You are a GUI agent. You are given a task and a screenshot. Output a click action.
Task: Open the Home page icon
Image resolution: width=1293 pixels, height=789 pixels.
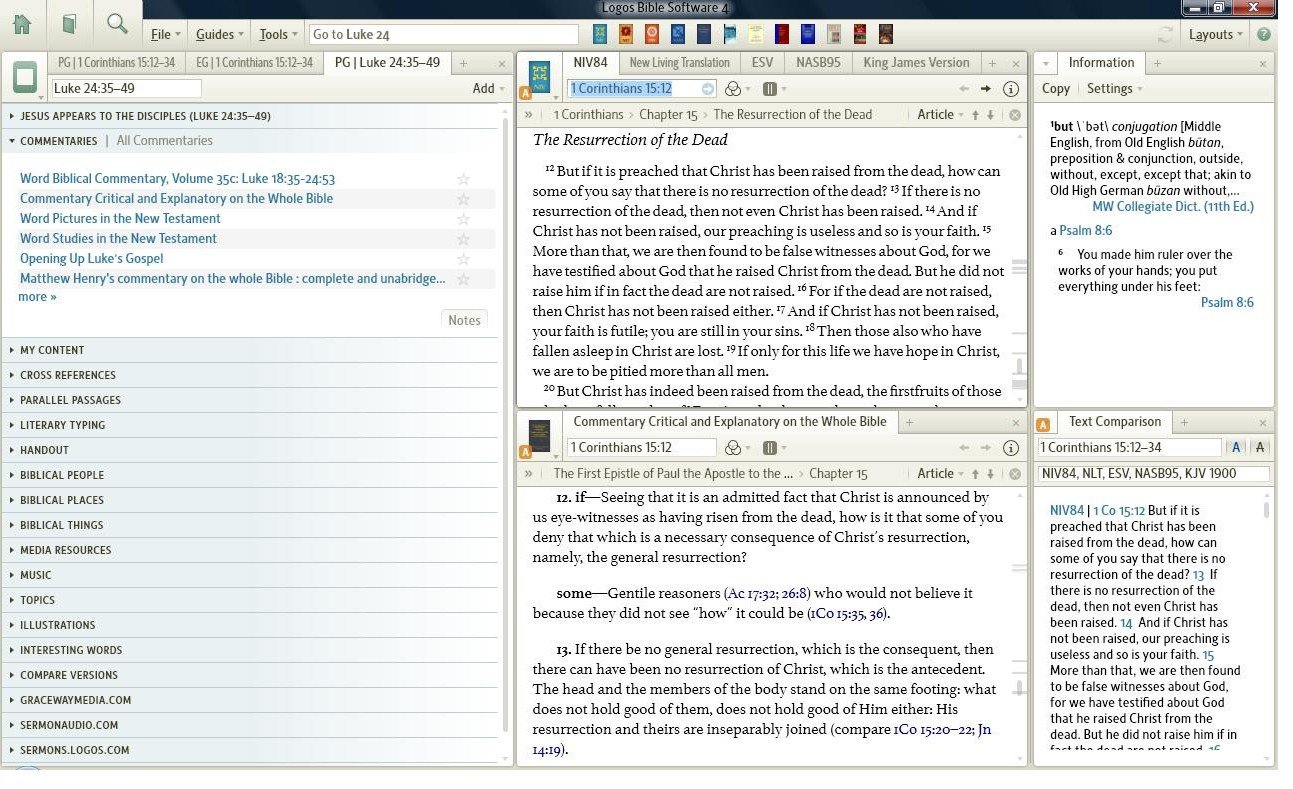click(x=22, y=25)
